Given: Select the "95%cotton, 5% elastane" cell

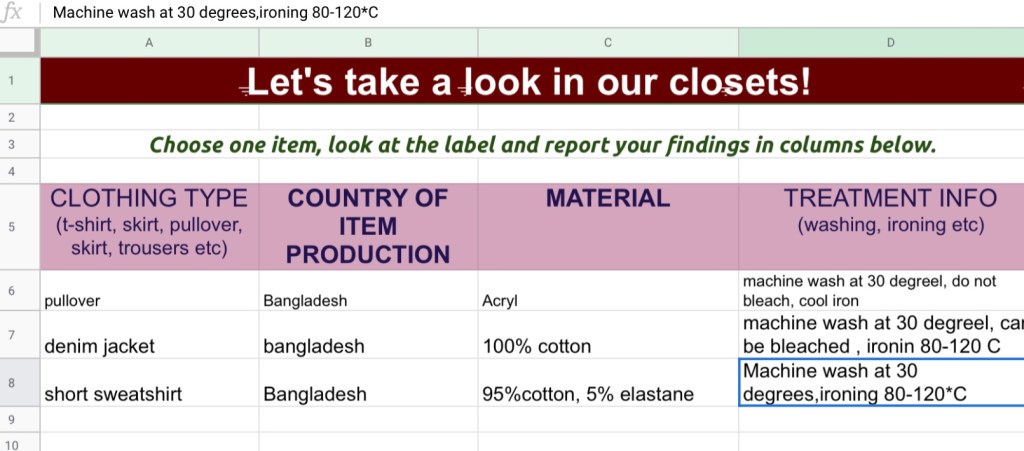Looking at the screenshot, I should pyautogui.click(x=608, y=393).
